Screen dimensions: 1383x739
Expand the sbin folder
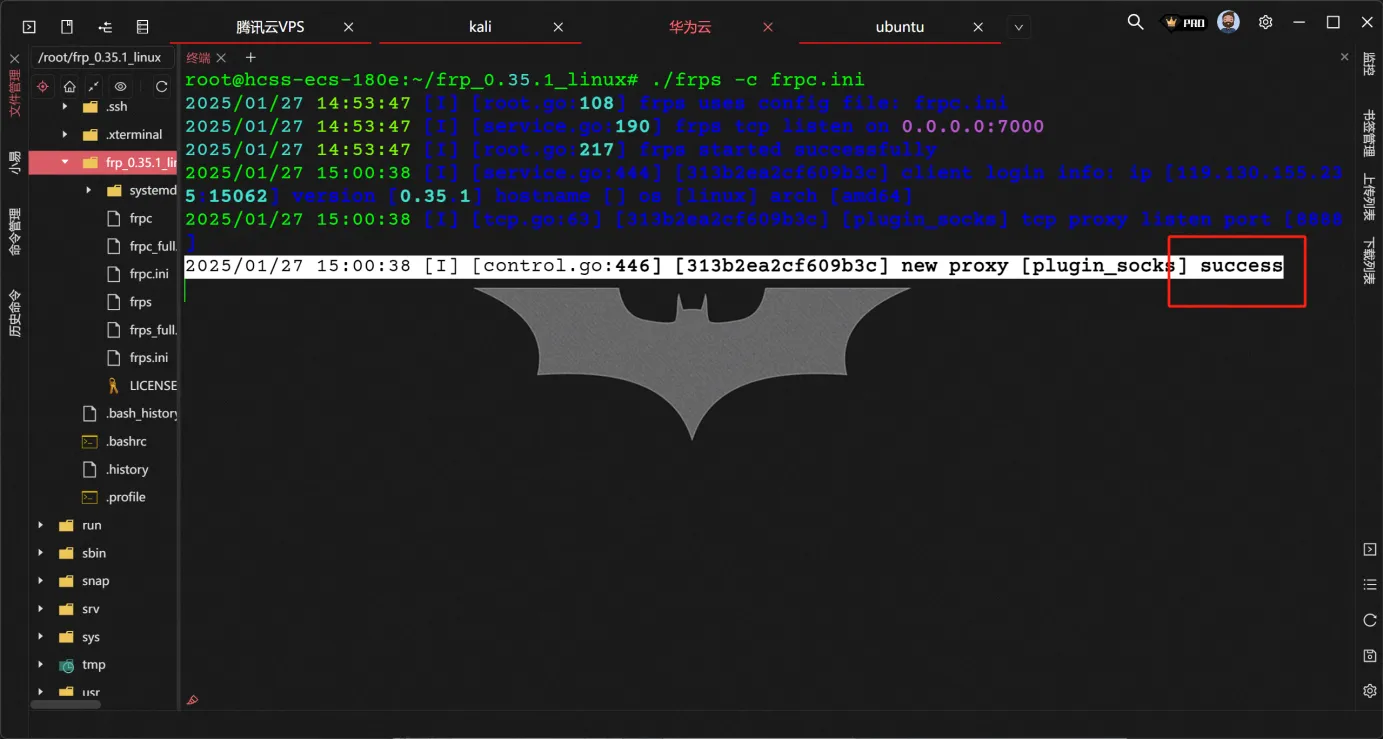(41, 553)
